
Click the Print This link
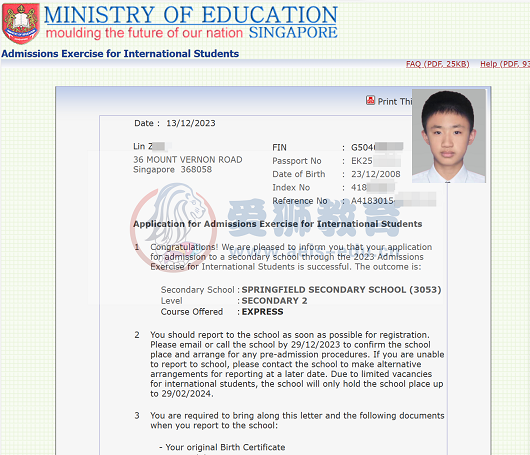395,101
